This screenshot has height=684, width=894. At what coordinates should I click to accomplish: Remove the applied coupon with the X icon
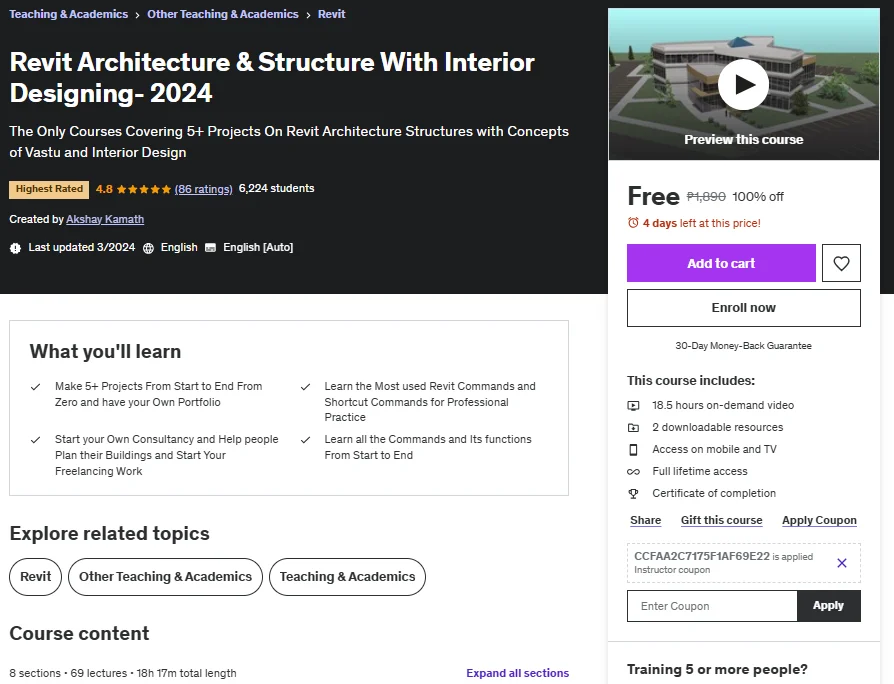(842, 563)
